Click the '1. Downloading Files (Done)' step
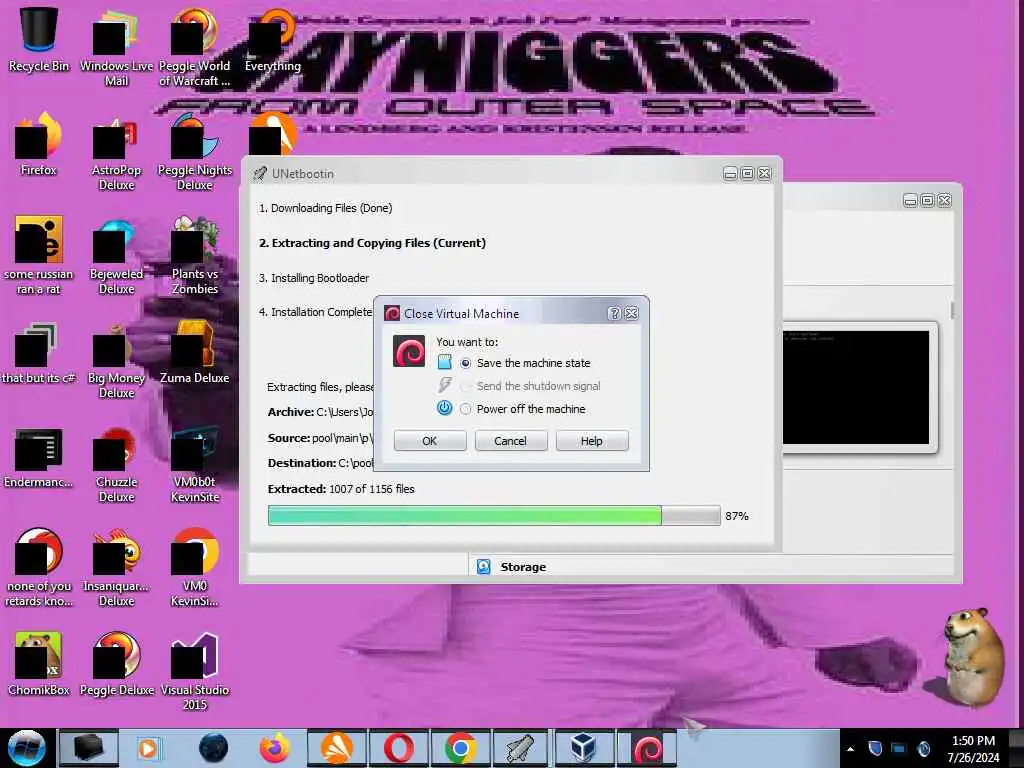 [x=325, y=208]
